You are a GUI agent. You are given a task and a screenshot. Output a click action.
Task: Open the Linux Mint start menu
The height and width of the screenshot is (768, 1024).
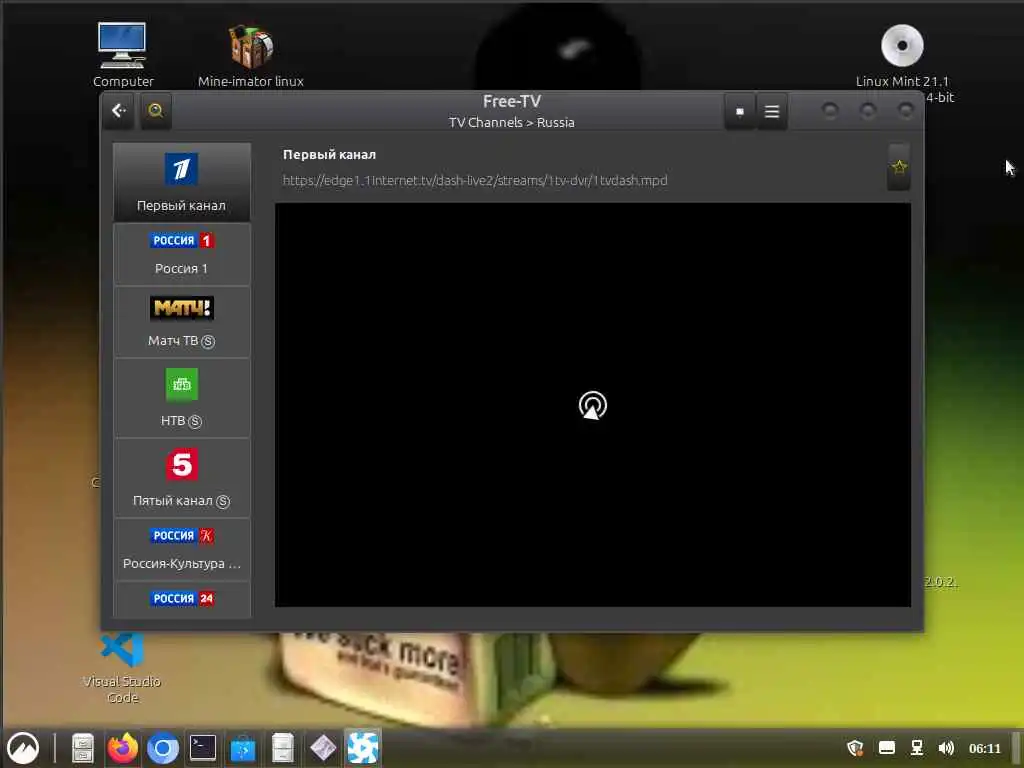[23, 748]
